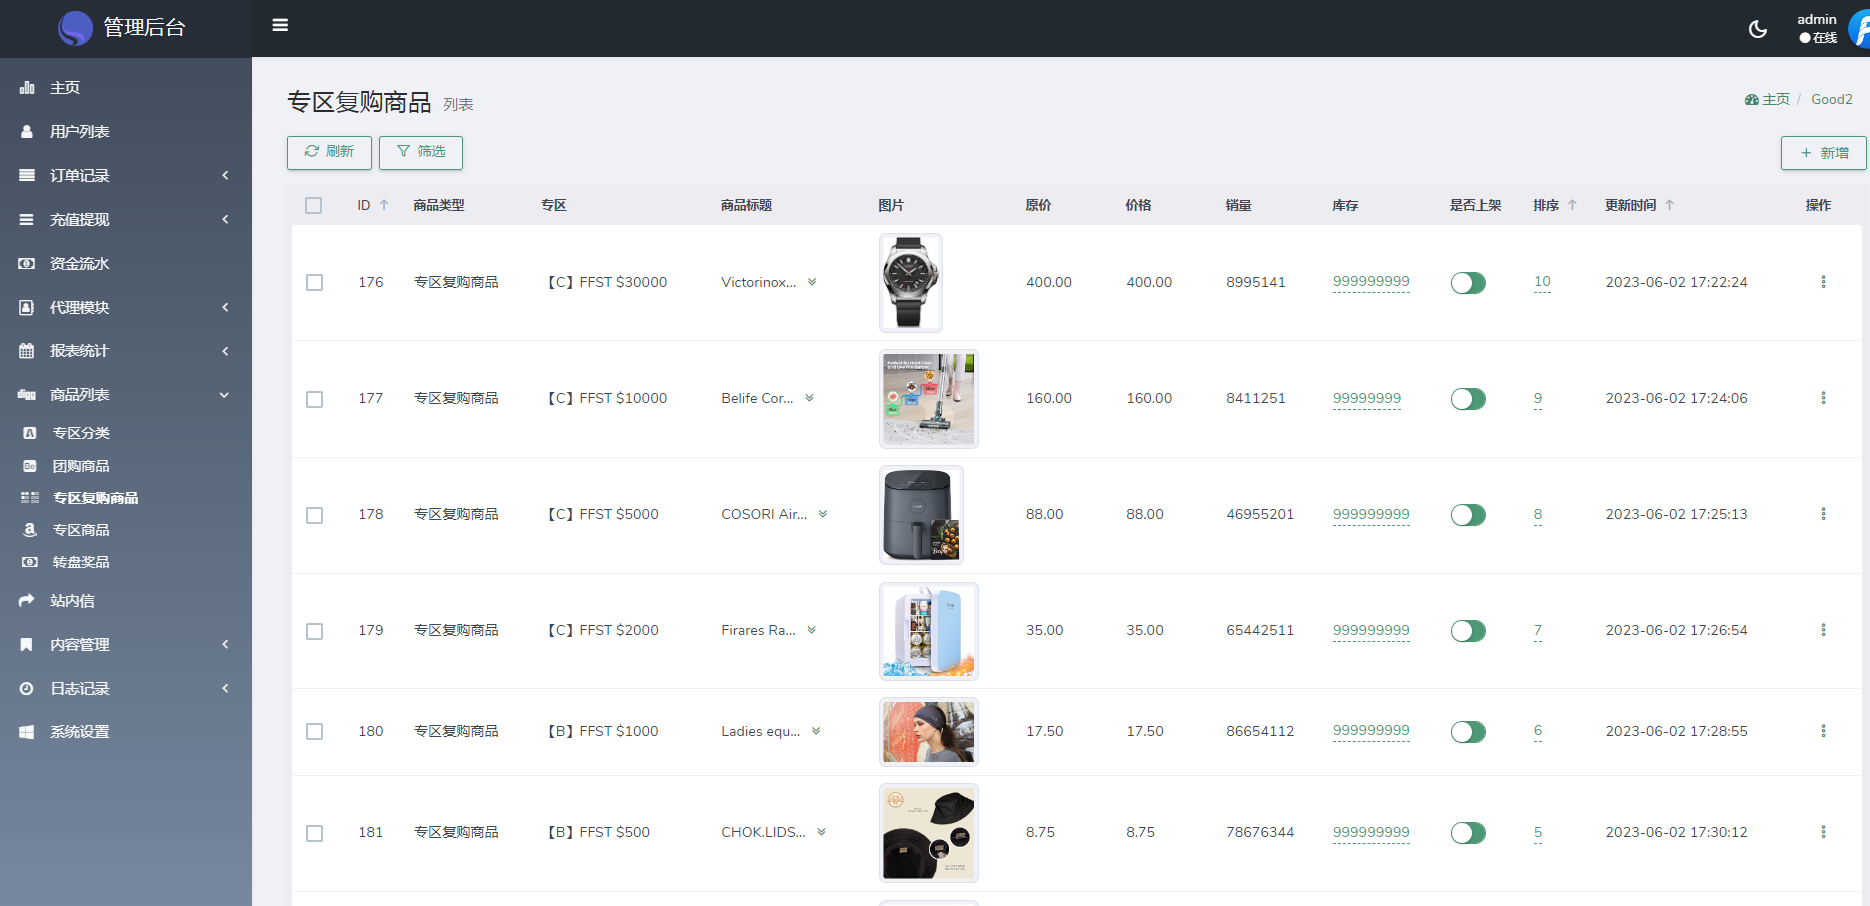This screenshot has width=1870, height=906.
Task: Open the actions menu for row 176
Action: [x=1823, y=282]
